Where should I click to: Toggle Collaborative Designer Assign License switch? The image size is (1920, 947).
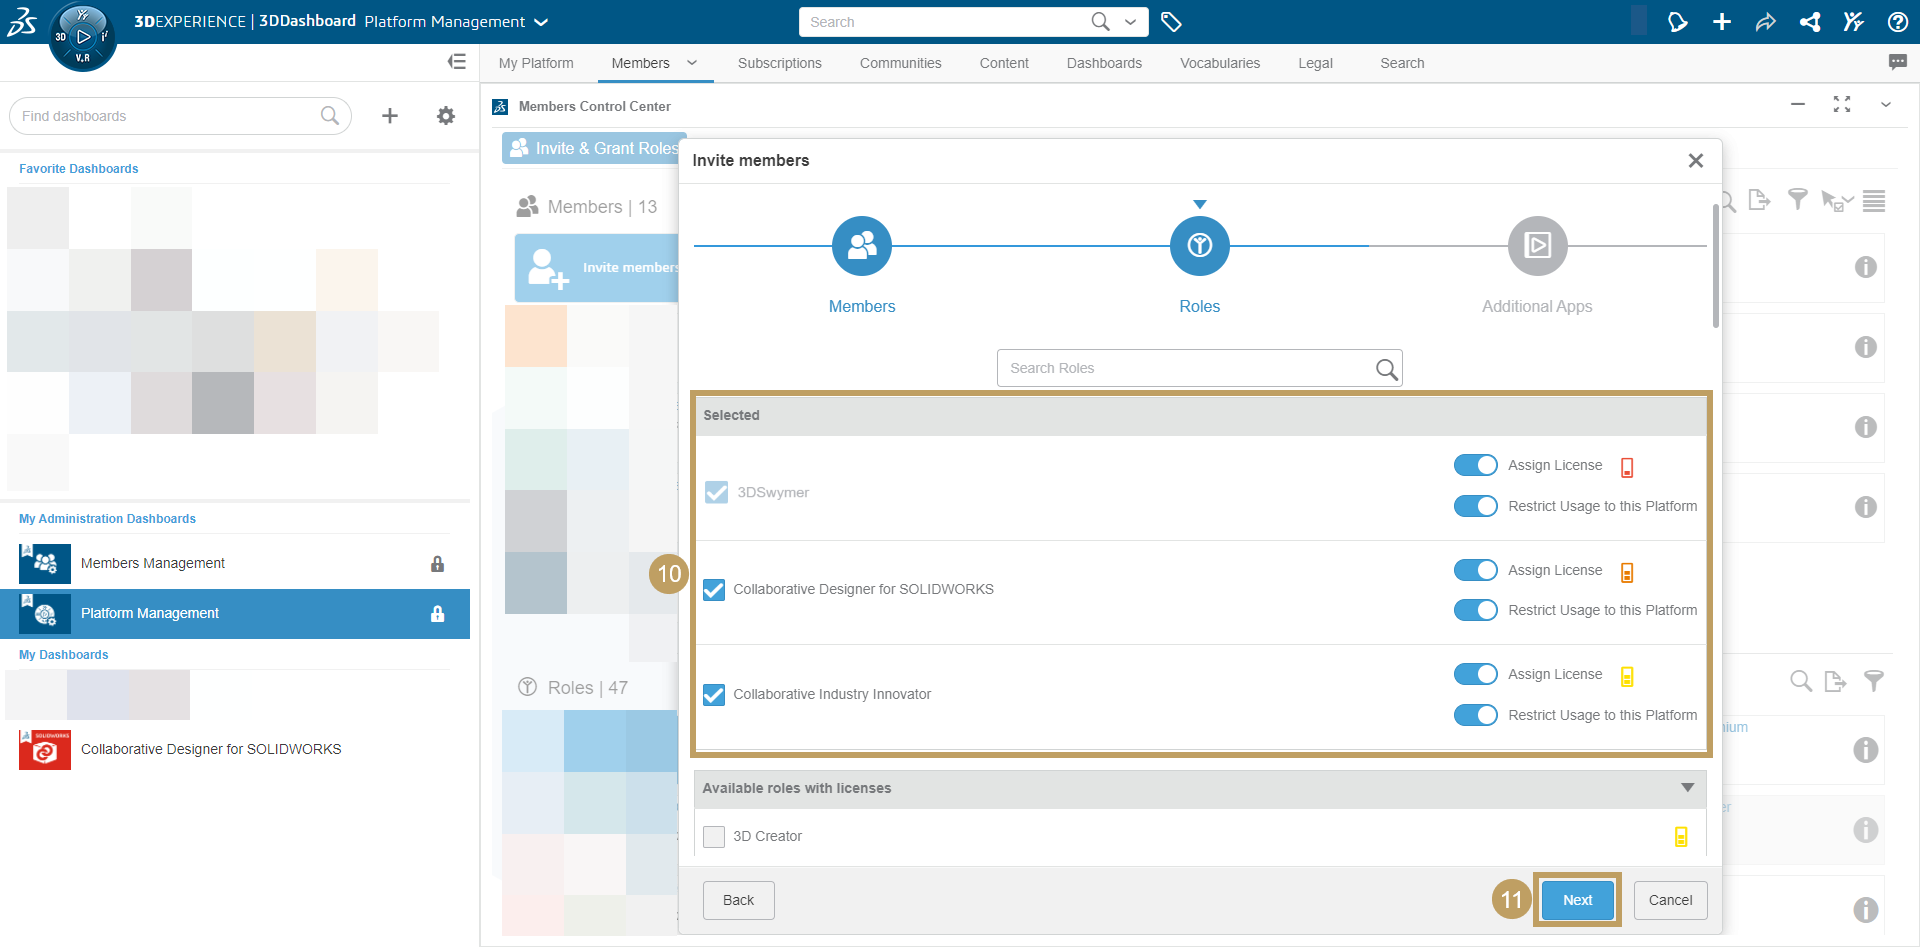(1475, 570)
